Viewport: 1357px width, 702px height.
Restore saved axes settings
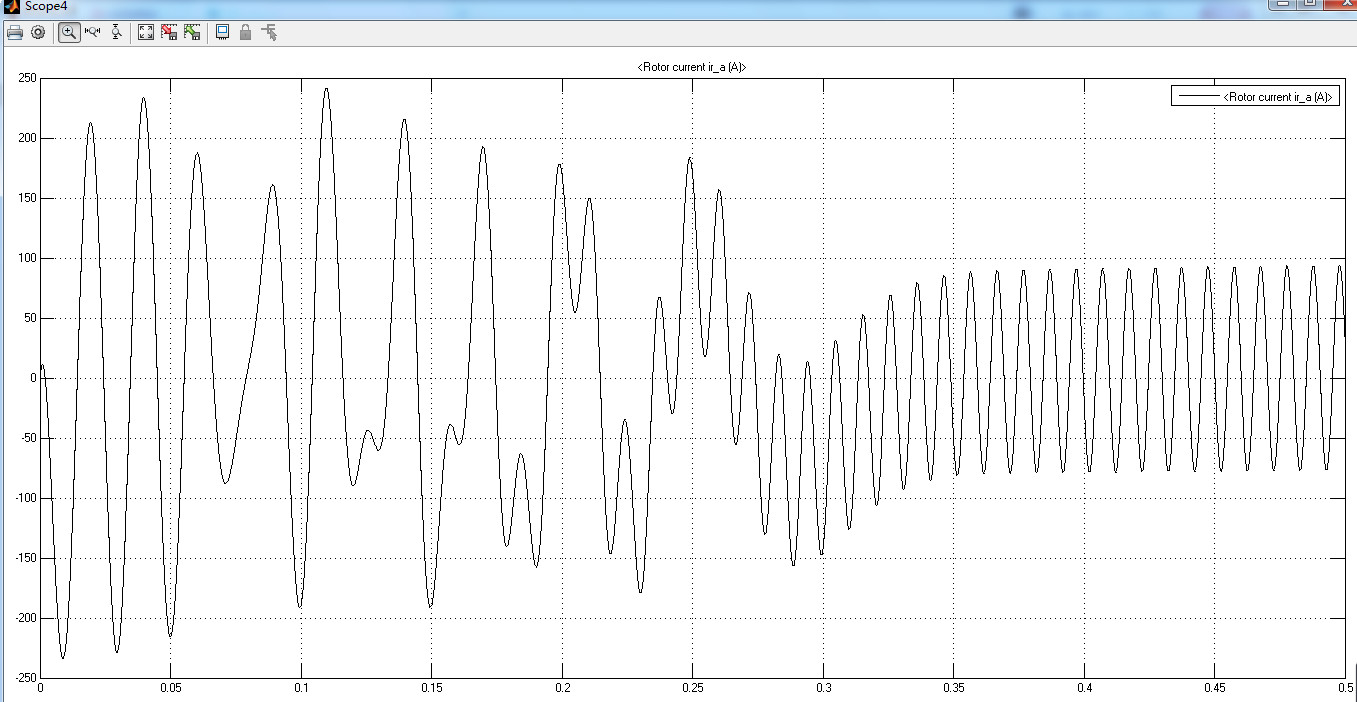tap(192, 32)
